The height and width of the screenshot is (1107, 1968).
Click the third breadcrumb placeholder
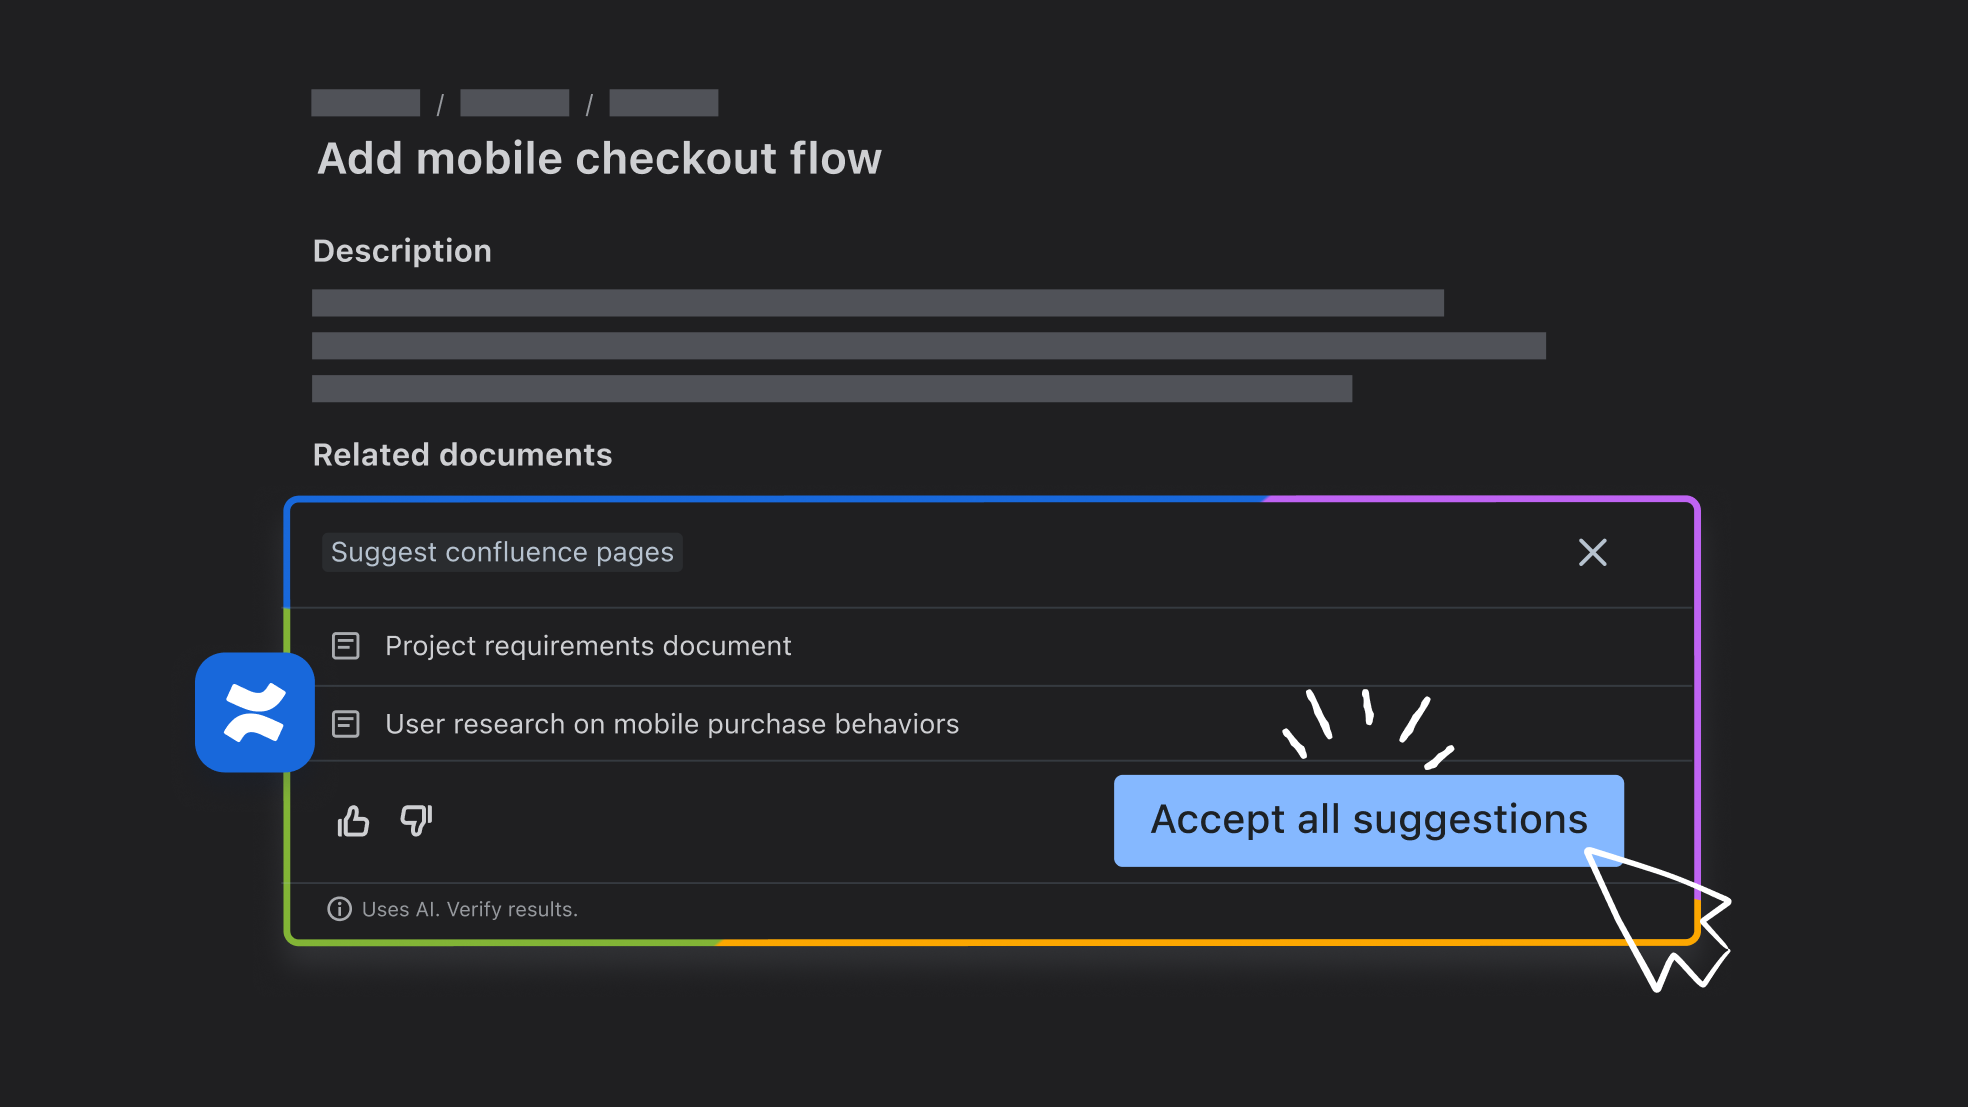663,103
